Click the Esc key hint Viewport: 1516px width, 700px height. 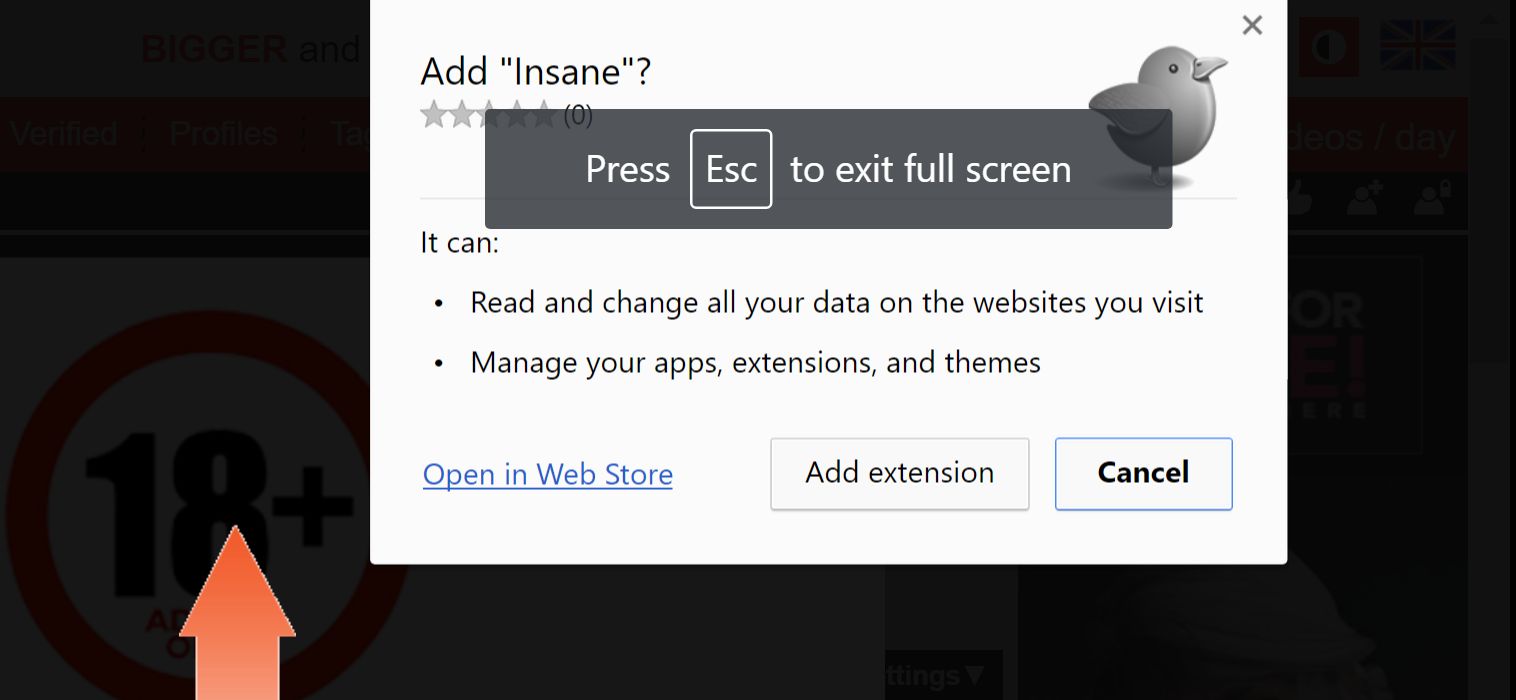[730, 169]
